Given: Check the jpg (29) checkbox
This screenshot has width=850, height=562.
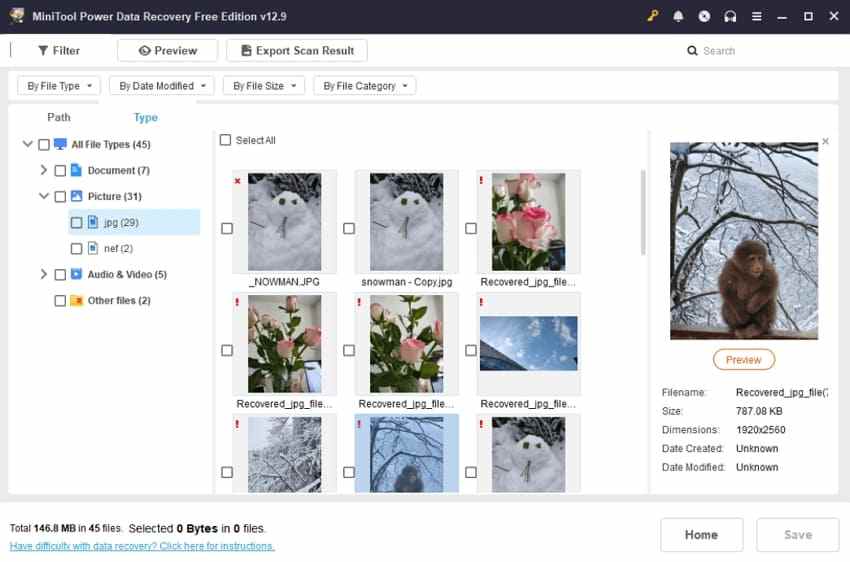Looking at the screenshot, I should [x=76, y=223].
